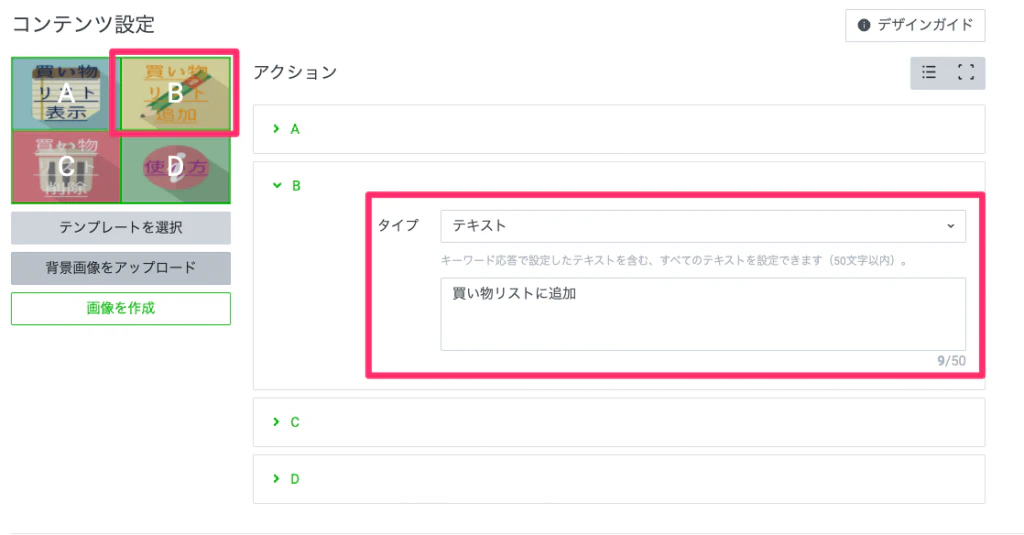Select tap area A with 買い物リスト表示 image
Screen dimensions: 1024x535
(x=66, y=94)
